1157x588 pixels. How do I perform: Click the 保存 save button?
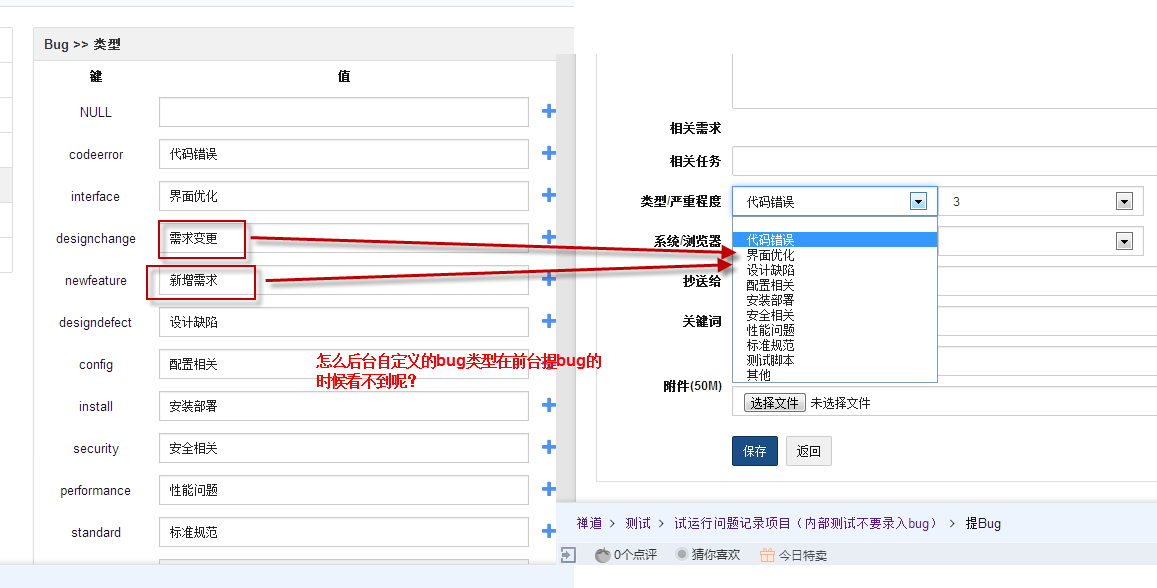click(755, 451)
